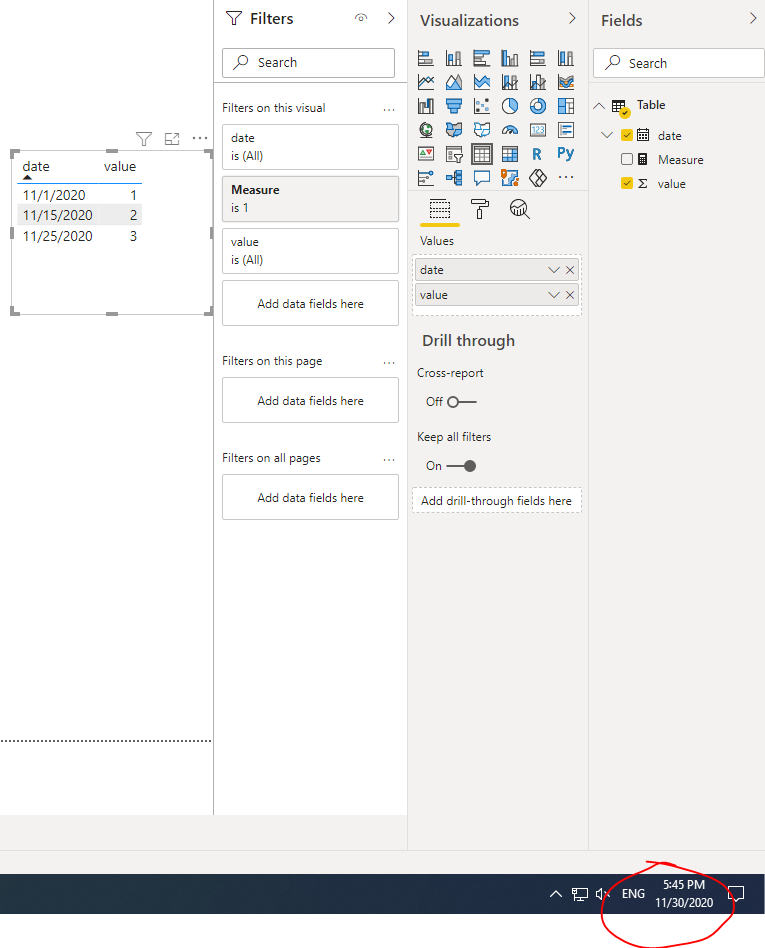
Task: Select the ribbon chart visual
Action: tap(566, 82)
